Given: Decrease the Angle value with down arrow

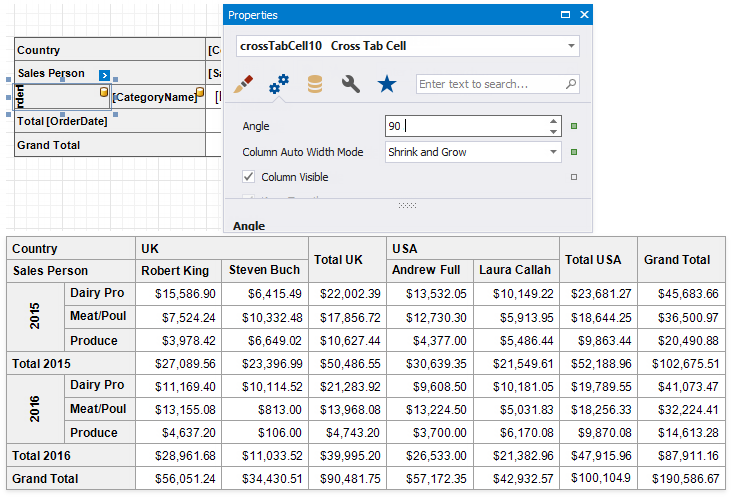Looking at the screenshot, I should pos(553,132).
